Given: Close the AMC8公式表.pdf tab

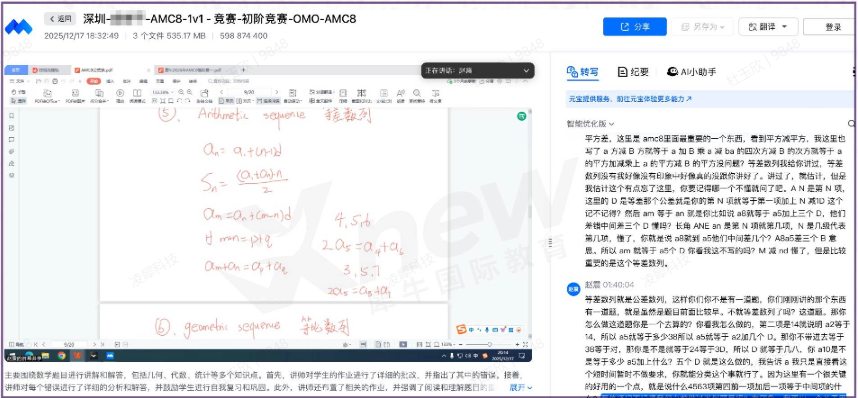Looking at the screenshot, I should (148, 70).
